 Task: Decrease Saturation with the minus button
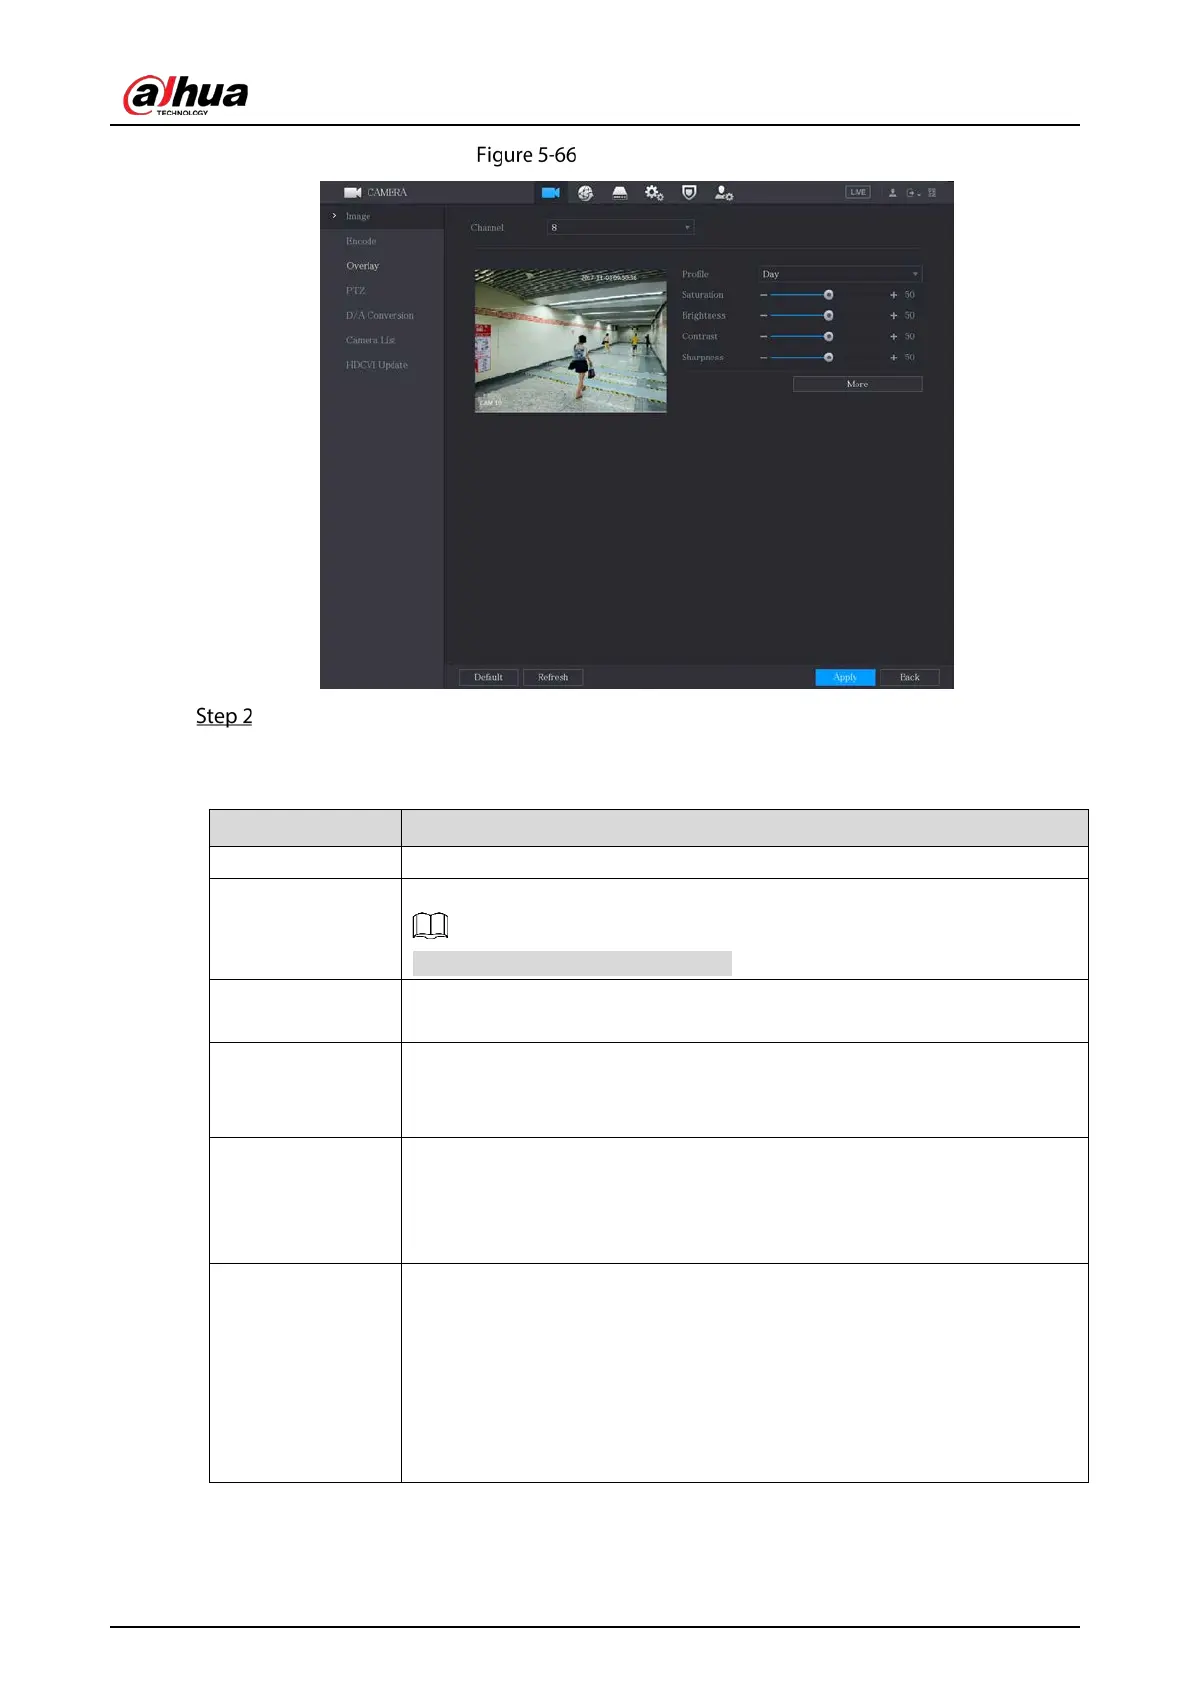[x=763, y=295]
